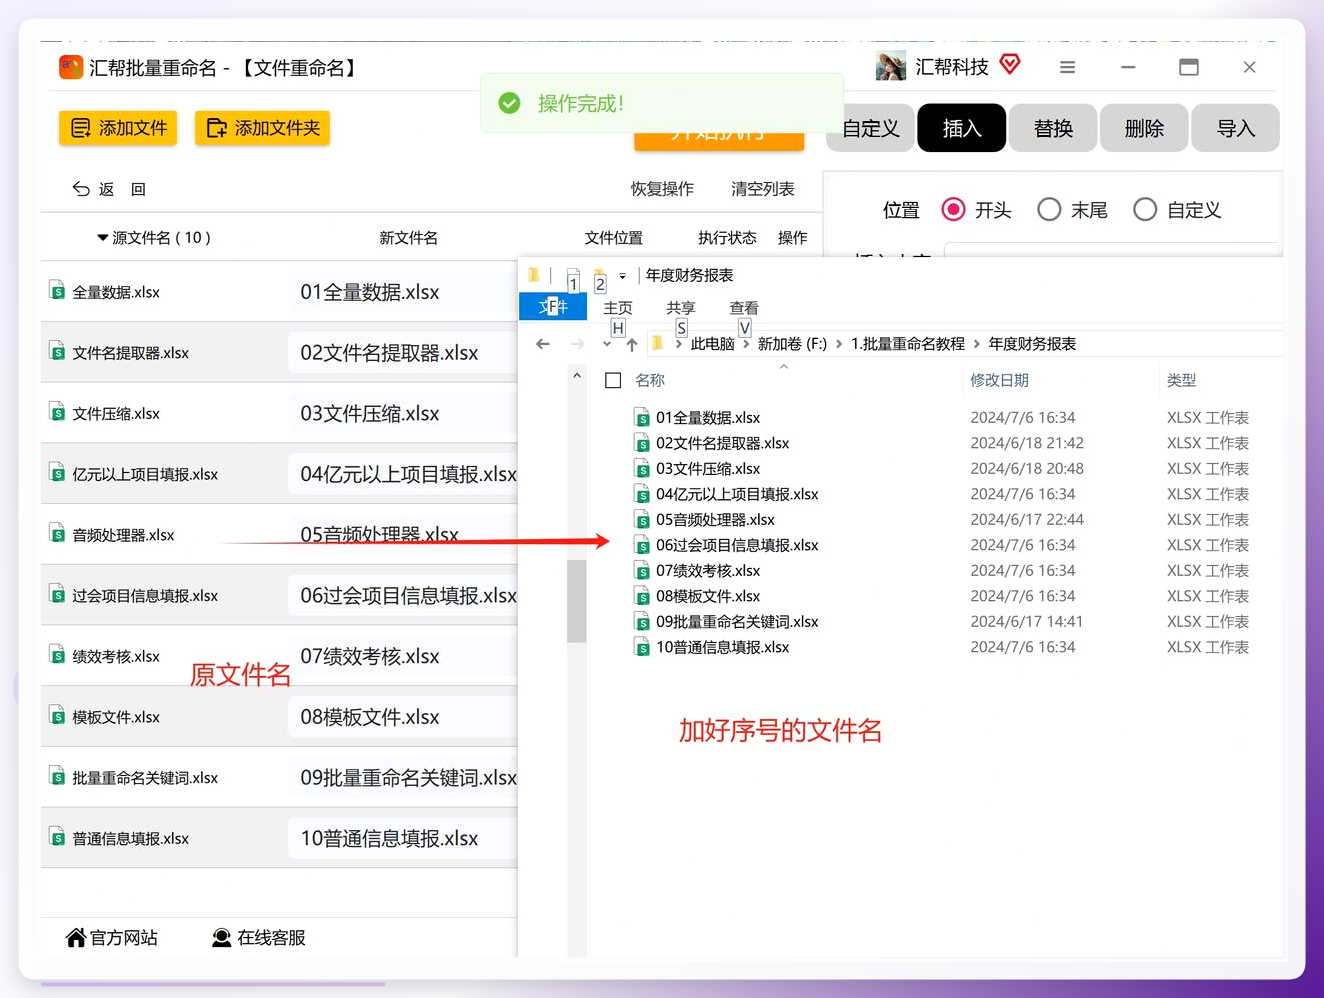Open the Explorer 主页 ribbon tab
The image size is (1324, 998).
tap(618, 308)
